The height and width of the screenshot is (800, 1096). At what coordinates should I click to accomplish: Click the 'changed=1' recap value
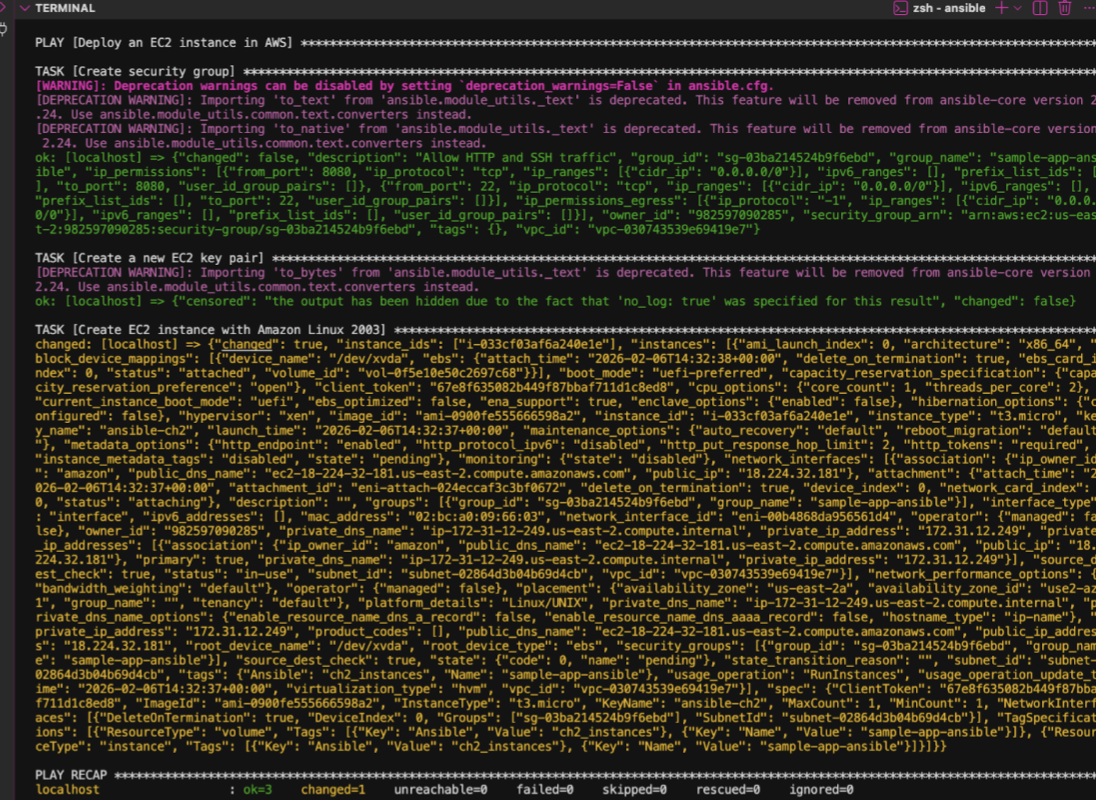[334, 789]
